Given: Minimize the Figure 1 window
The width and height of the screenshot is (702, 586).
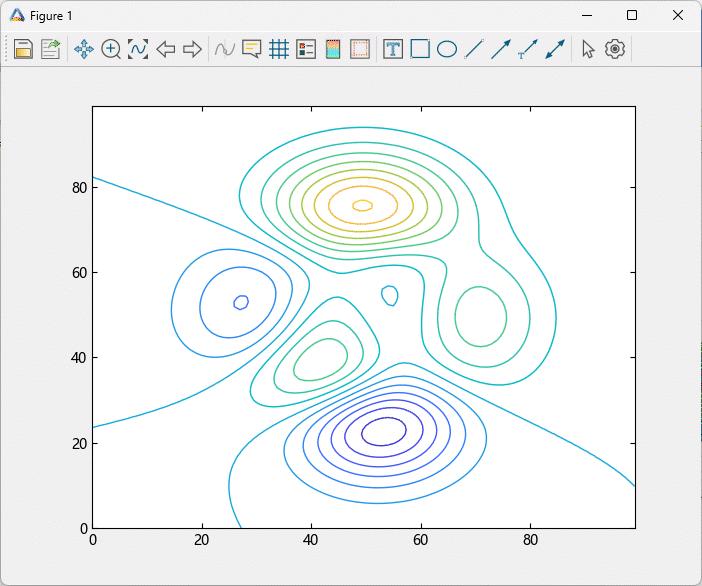Looking at the screenshot, I should [587, 15].
